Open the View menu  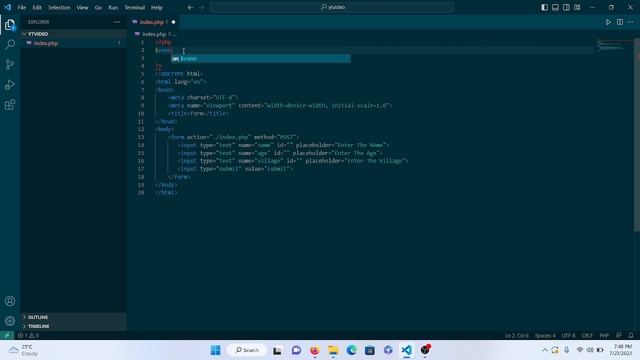point(82,7)
